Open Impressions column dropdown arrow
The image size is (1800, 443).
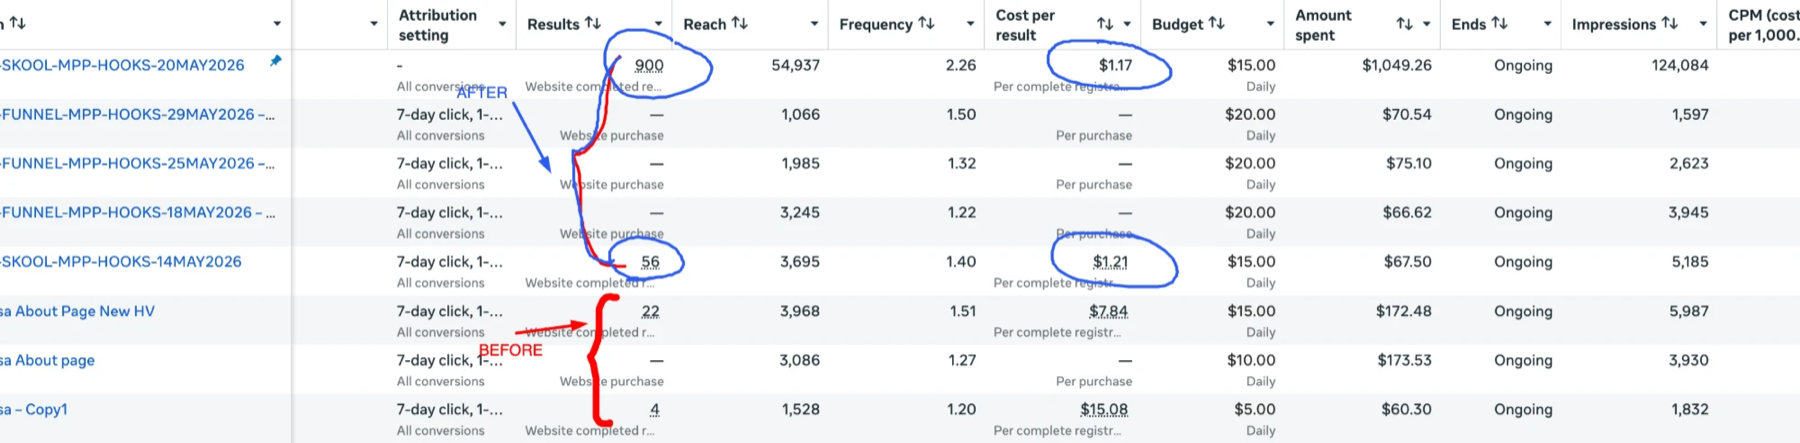1703,24
